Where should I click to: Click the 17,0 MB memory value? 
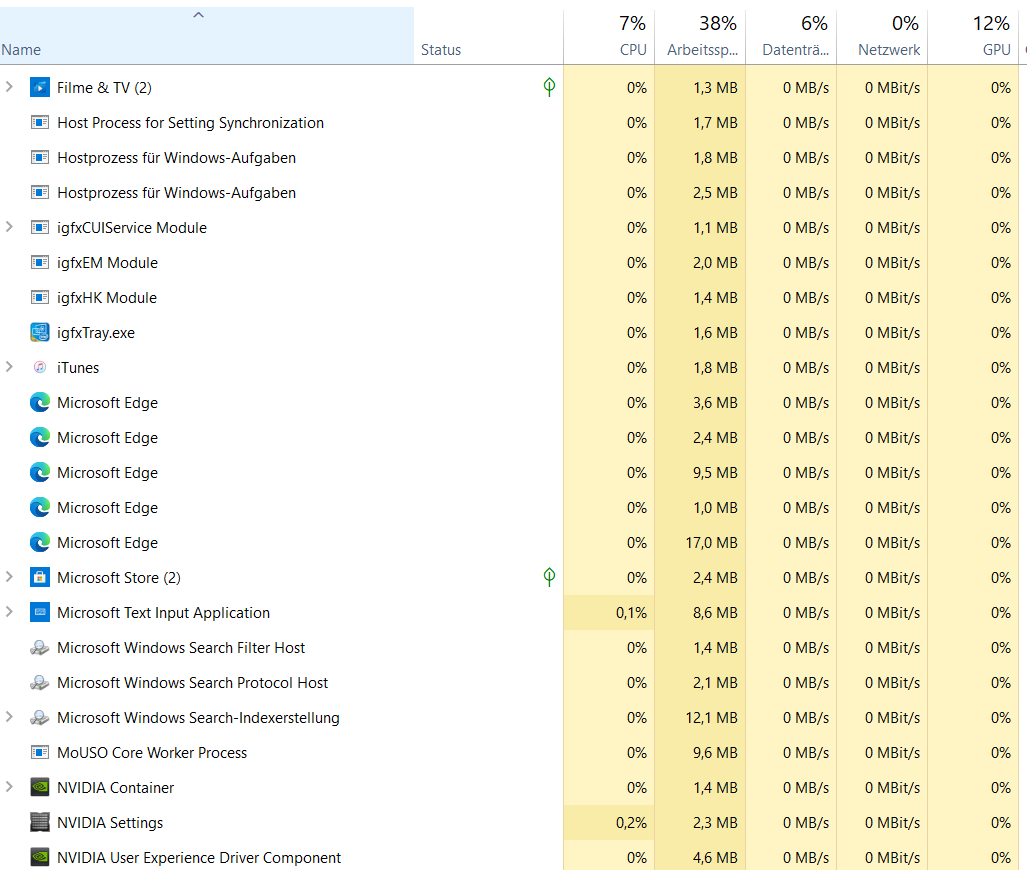[711, 542]
